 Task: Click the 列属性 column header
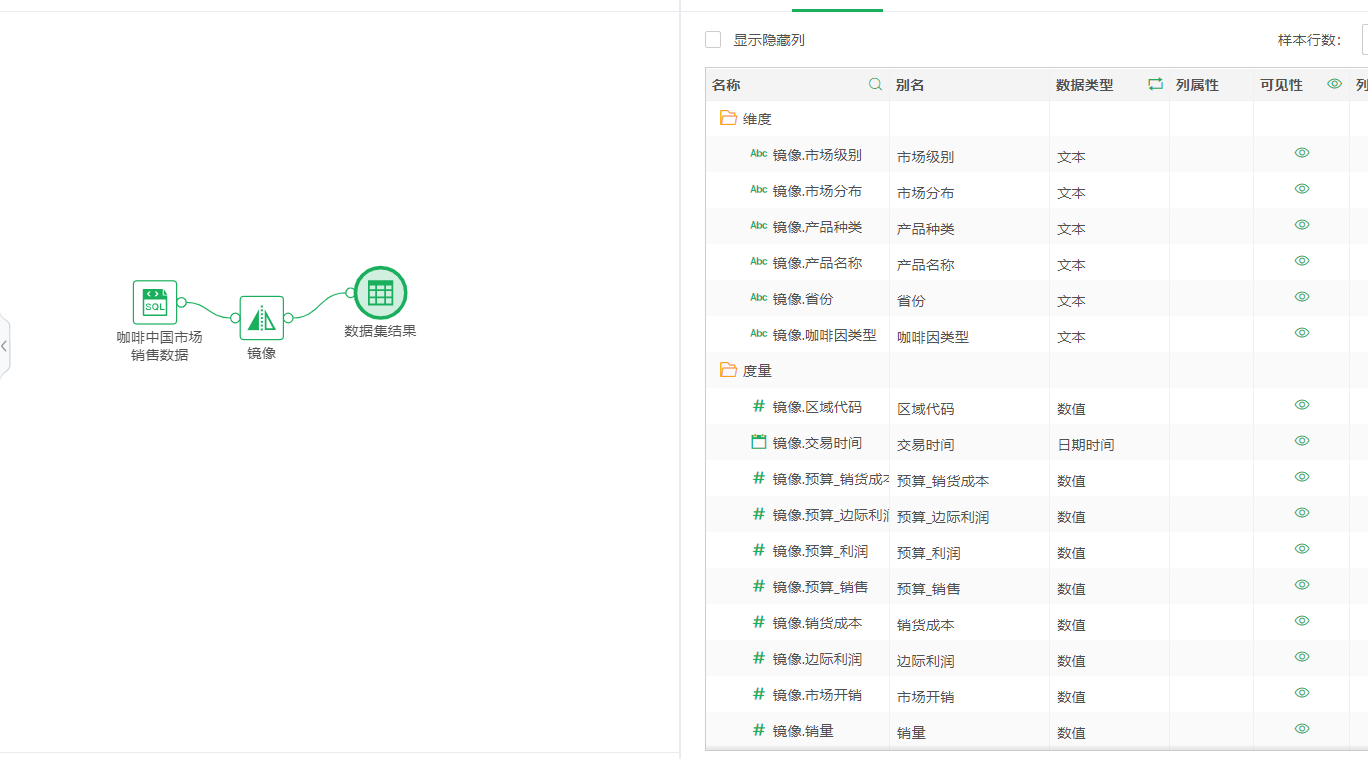tap(1197, 86)
